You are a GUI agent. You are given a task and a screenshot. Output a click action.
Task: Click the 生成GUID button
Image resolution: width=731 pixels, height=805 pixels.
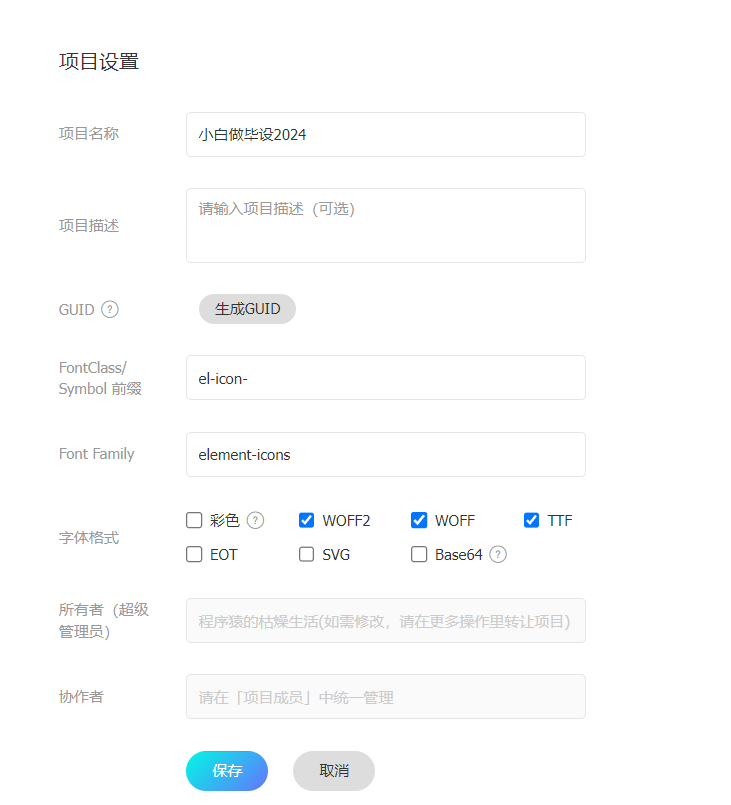[247, 309]
